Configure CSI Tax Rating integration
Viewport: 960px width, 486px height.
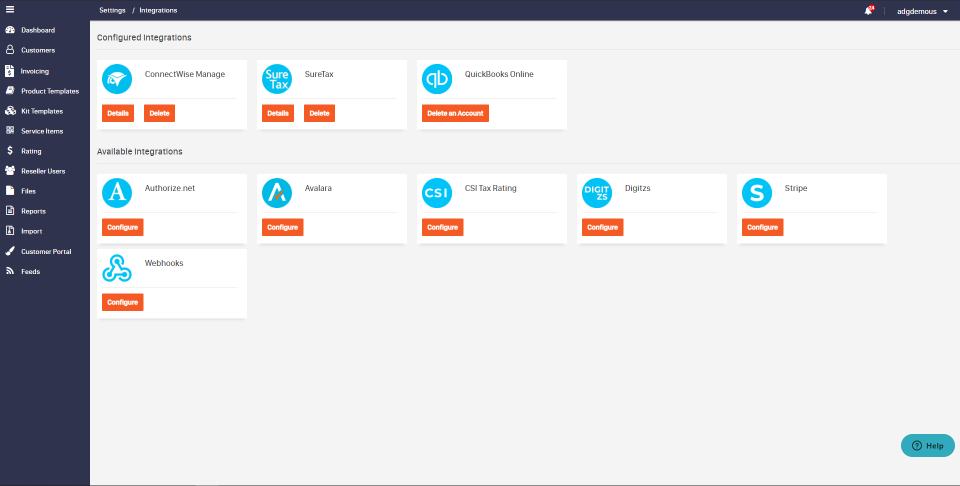pyautogui.click(x=443, y=227)
